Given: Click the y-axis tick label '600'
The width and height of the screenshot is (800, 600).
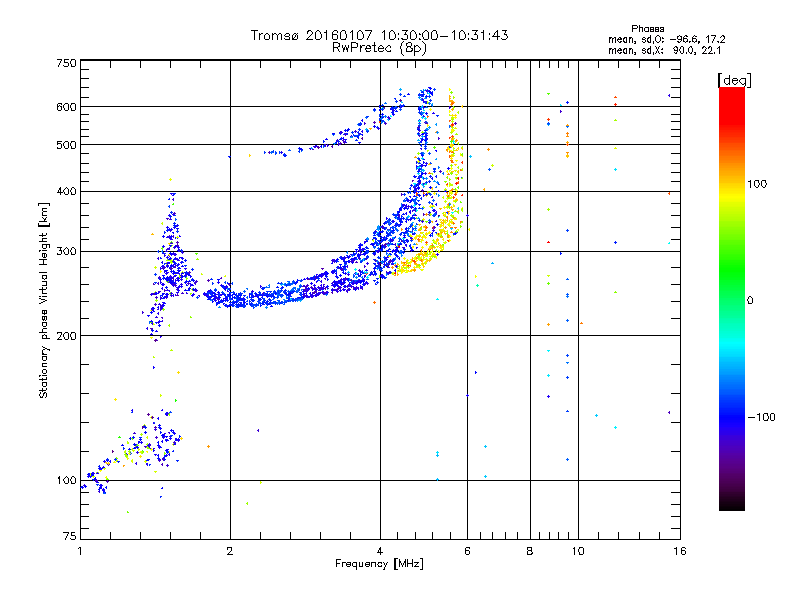Looking at the screenshot, I should tap(67, 107).
